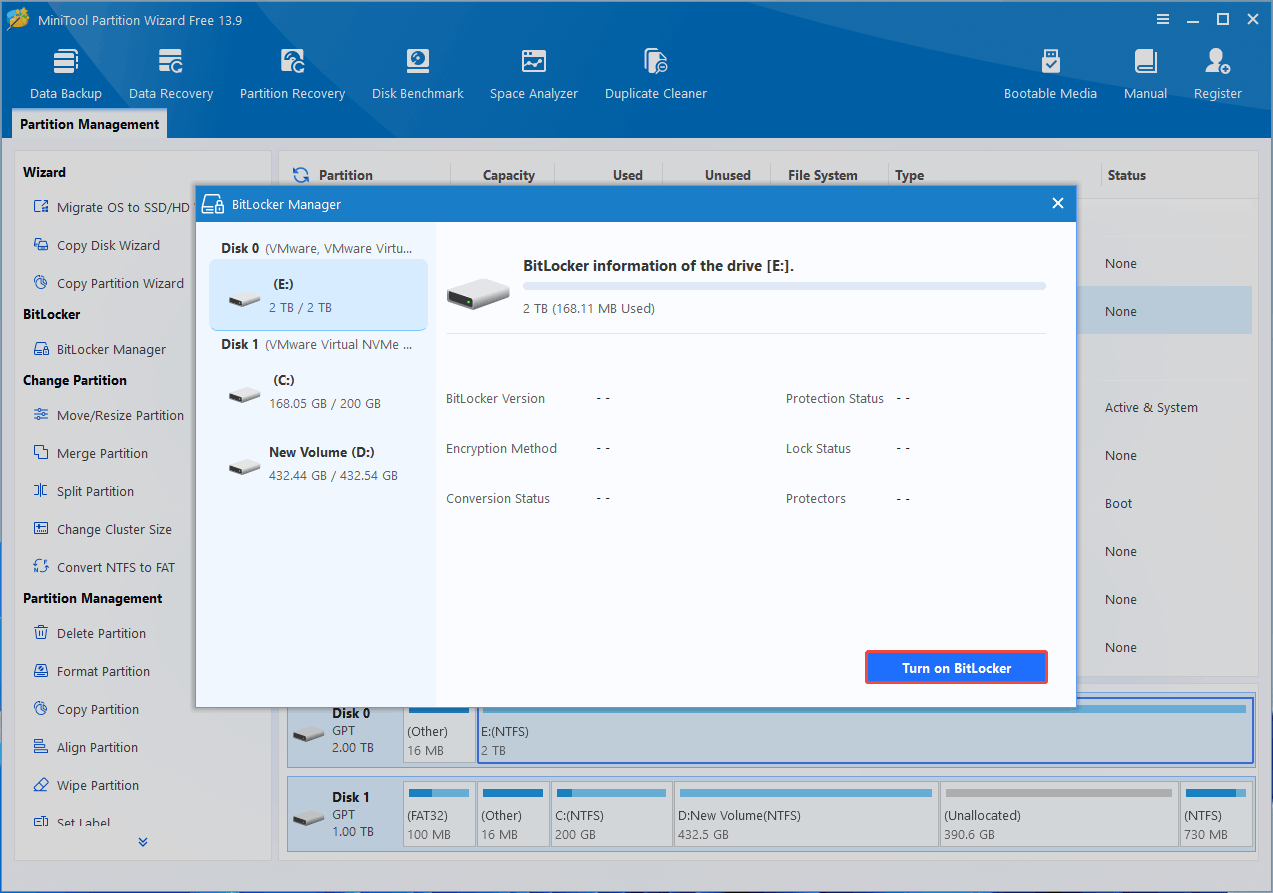1273x893 pixels.
Task: Open the Manual
Action: click(x=1145, y=74)
